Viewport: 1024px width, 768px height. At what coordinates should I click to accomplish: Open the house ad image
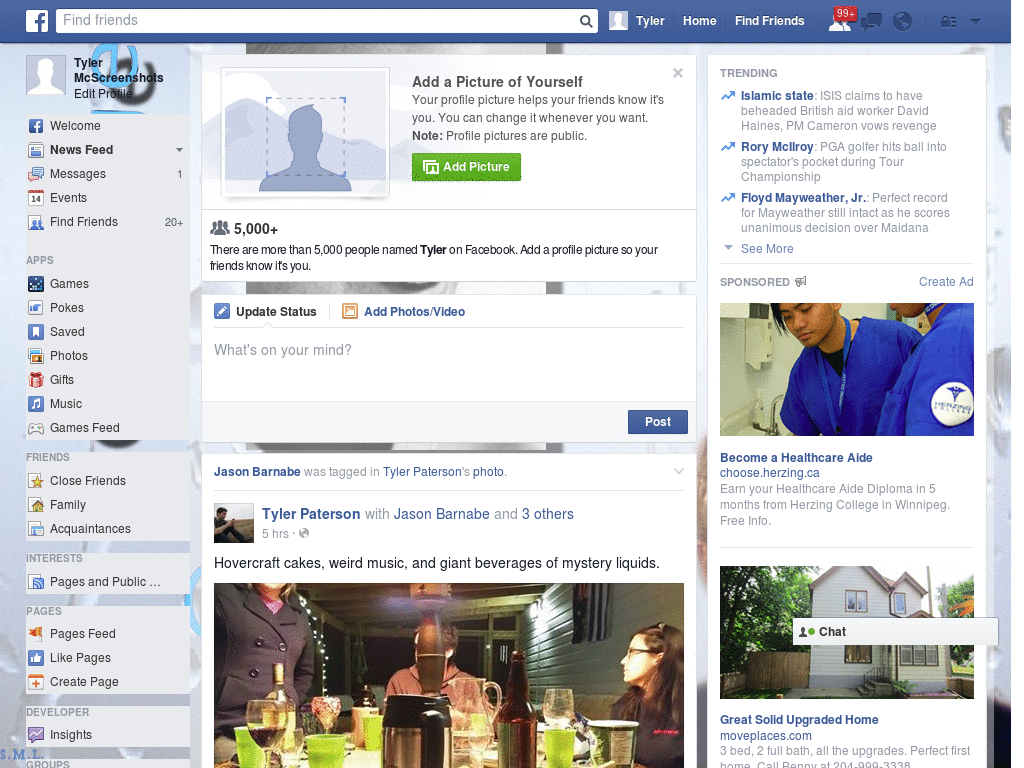[846, 632]
